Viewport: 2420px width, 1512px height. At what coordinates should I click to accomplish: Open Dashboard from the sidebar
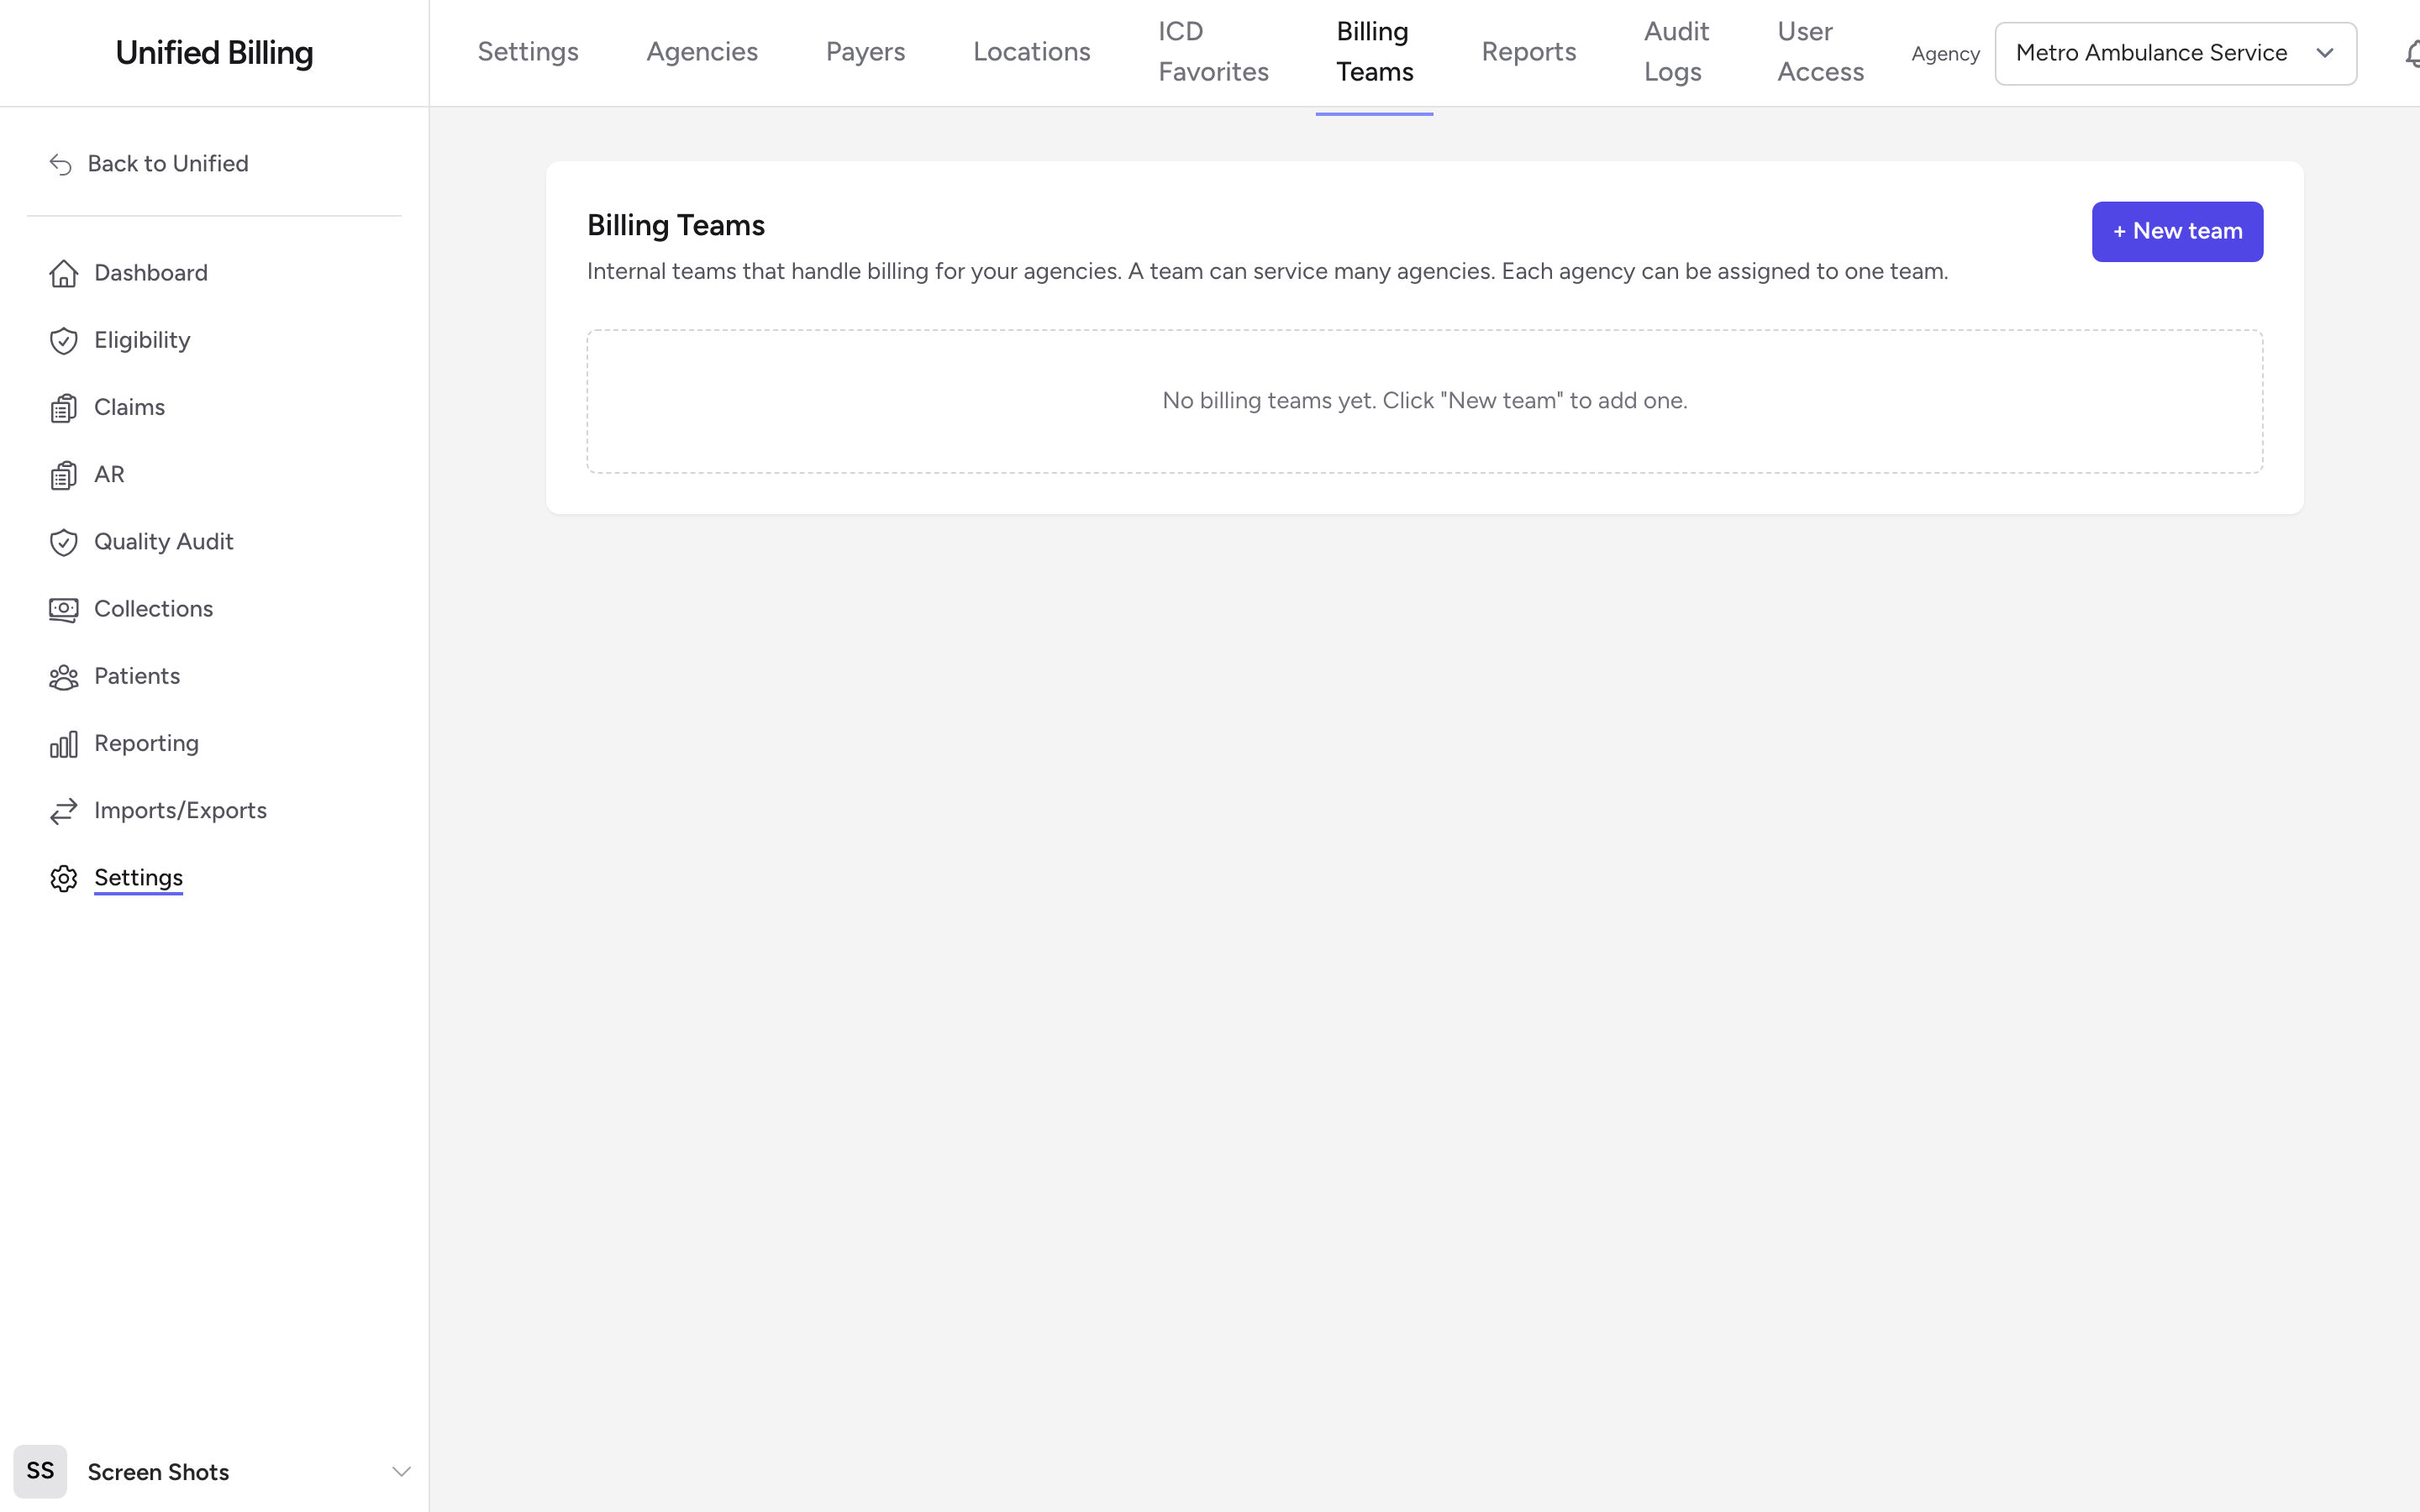tap(151, 273)
